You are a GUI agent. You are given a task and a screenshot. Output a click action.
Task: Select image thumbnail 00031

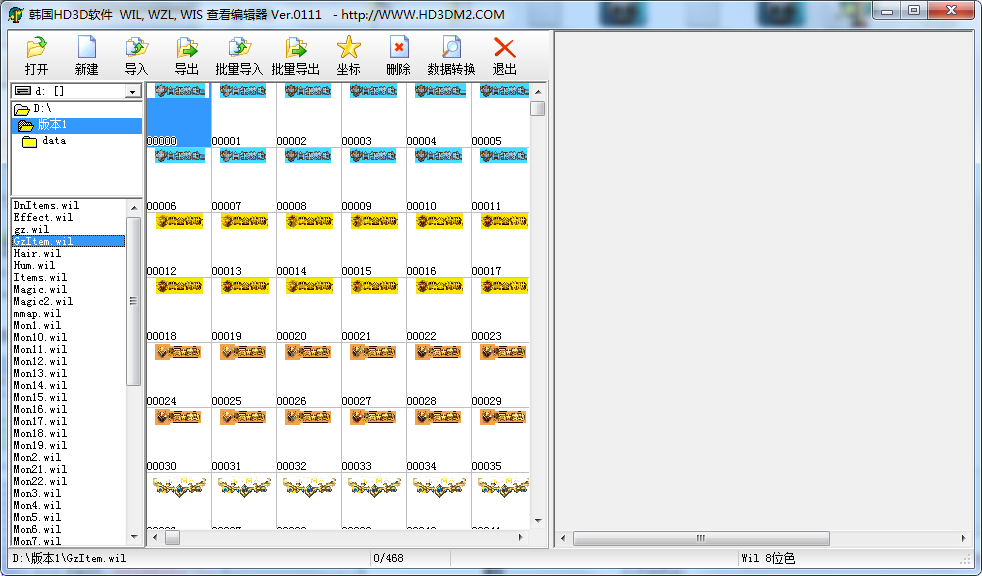pos(244,441)
